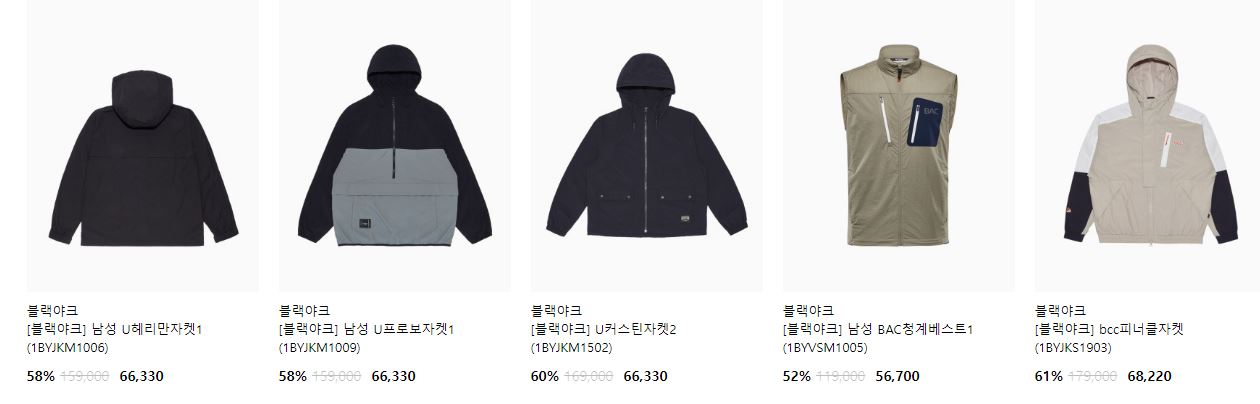Image resolution: width=1260 pixels, height=404 pixels.
Task: Click the U커스틴자켓2 product title
Action: pos(604,329)
